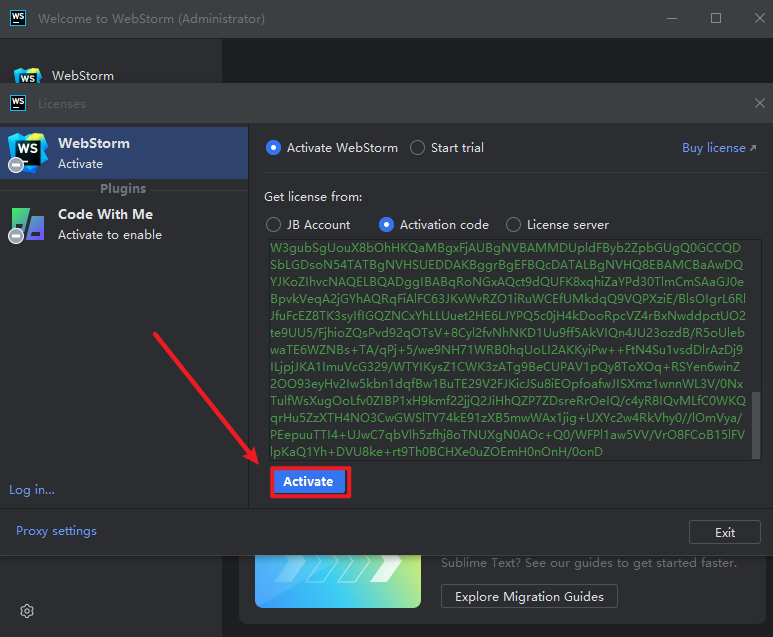Click the Log in... link
This screenshot has height=637, width=773.
pyautogui.click(x=32, y=490)
